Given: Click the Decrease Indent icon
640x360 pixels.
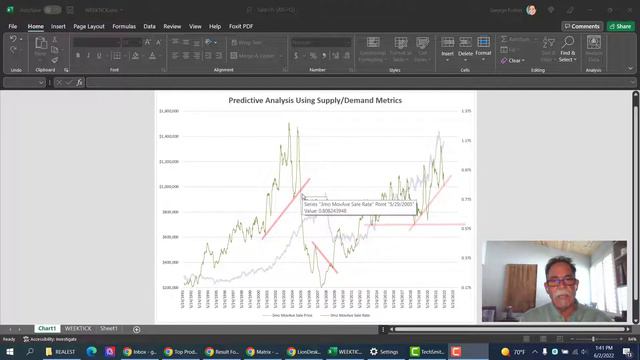Looking at the screenshot, I should [208, 56].
